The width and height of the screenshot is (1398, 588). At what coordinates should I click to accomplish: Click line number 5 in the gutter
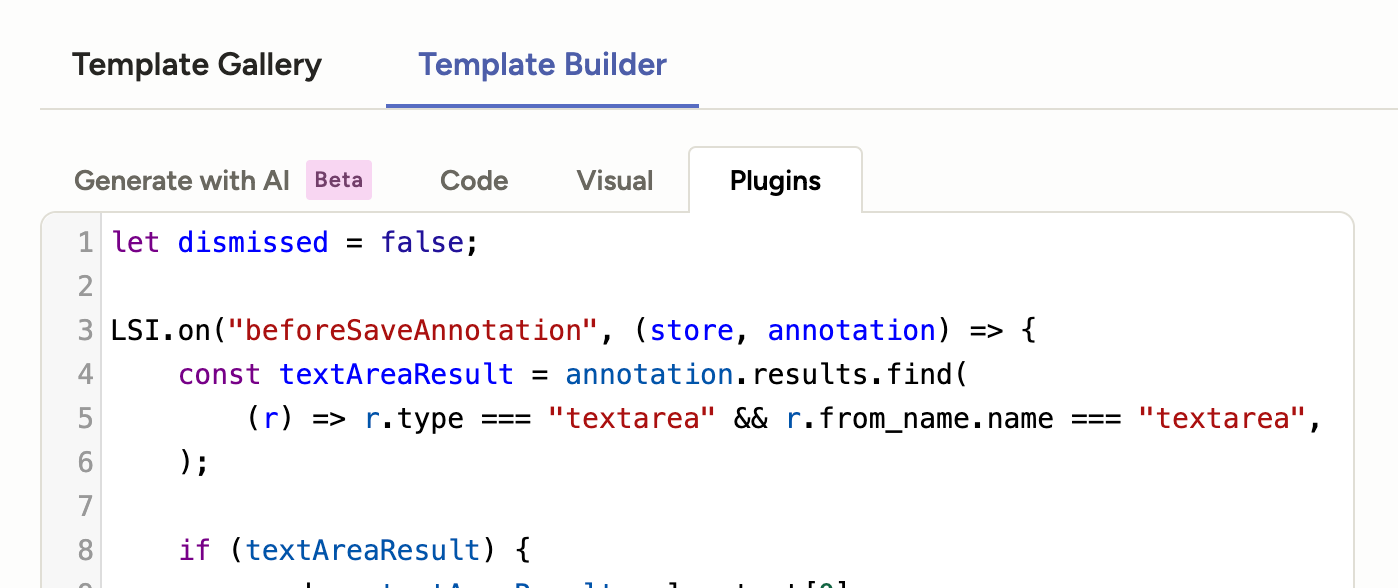tap(85, 418)
